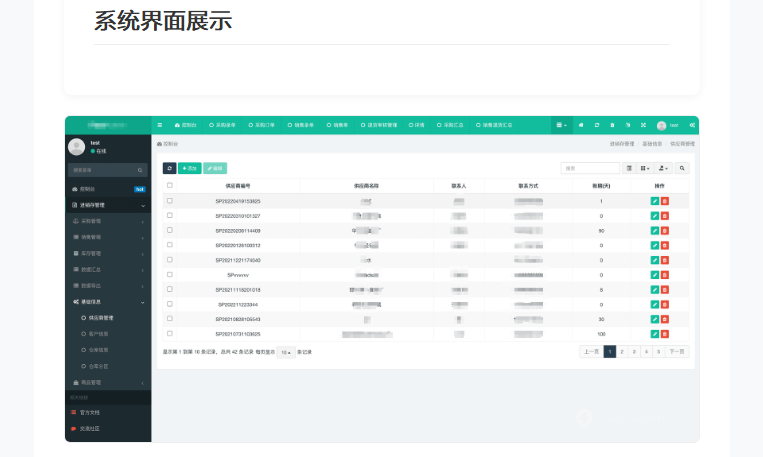The height and width of the screenshot is (457, 763).
Task: Check the checkbox for row SP20220310101327
Action: point(170,215)
